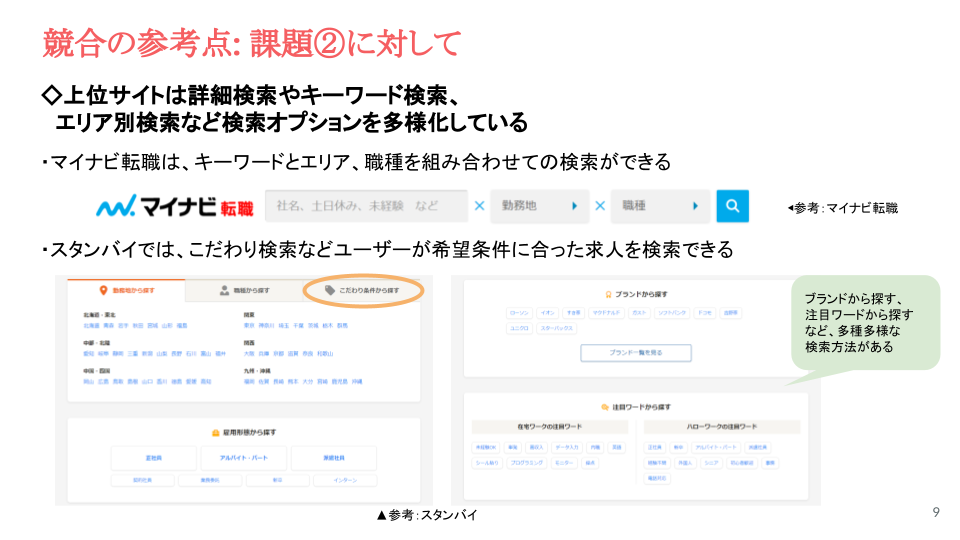Select the ガスト brand chip
The width and height of the screenshot is (960, 540).
click(x=639, y=313)
